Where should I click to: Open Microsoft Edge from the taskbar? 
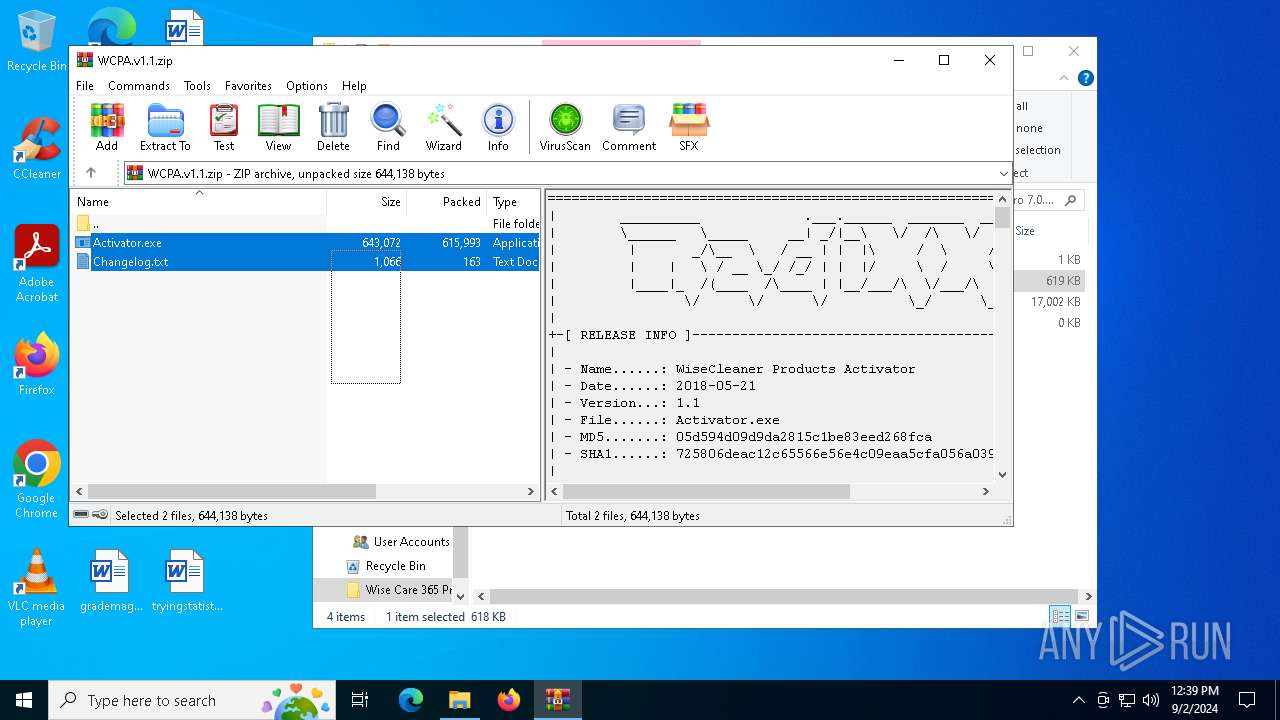411,700
